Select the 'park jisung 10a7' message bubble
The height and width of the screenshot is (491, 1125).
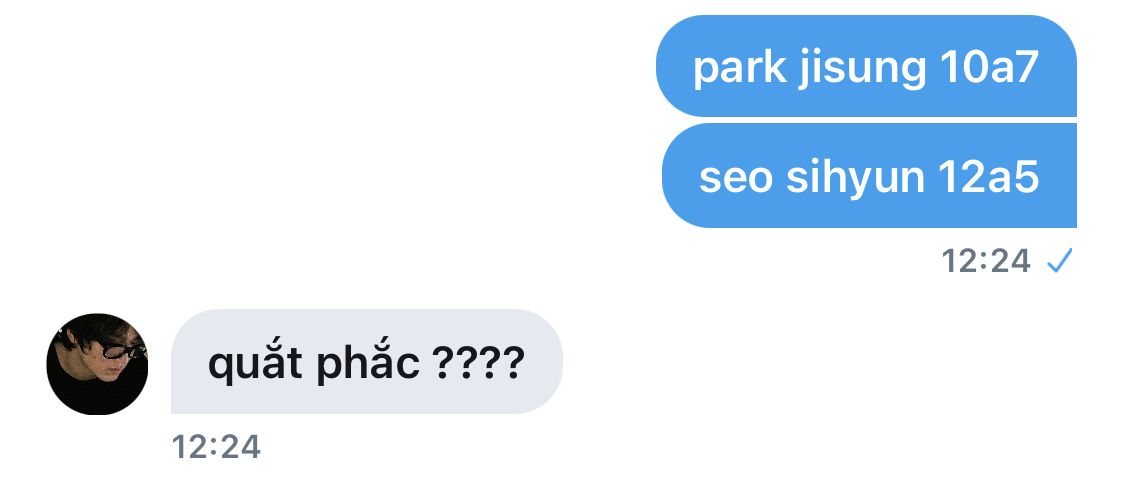[x=866, y=66]
